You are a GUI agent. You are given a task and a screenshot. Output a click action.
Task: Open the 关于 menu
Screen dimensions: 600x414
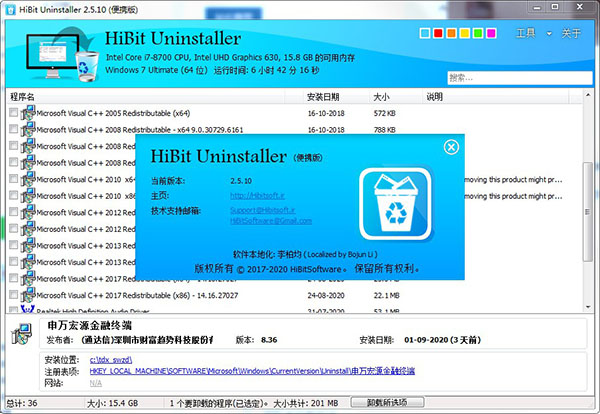[x=571, y=33]
